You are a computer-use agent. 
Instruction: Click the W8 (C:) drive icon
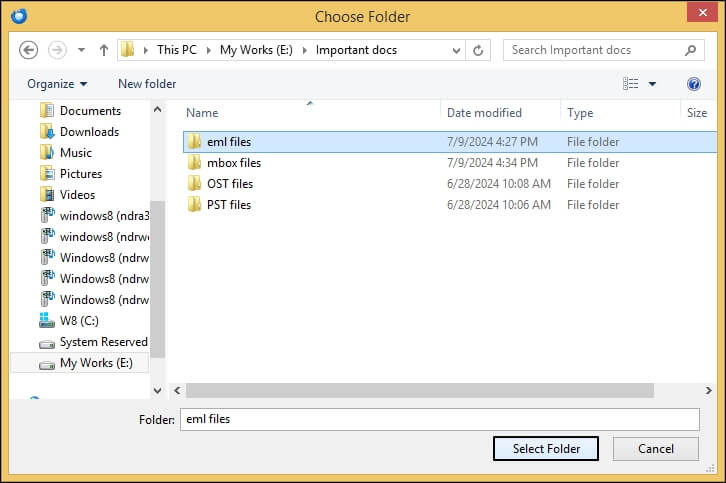[47, 320]
